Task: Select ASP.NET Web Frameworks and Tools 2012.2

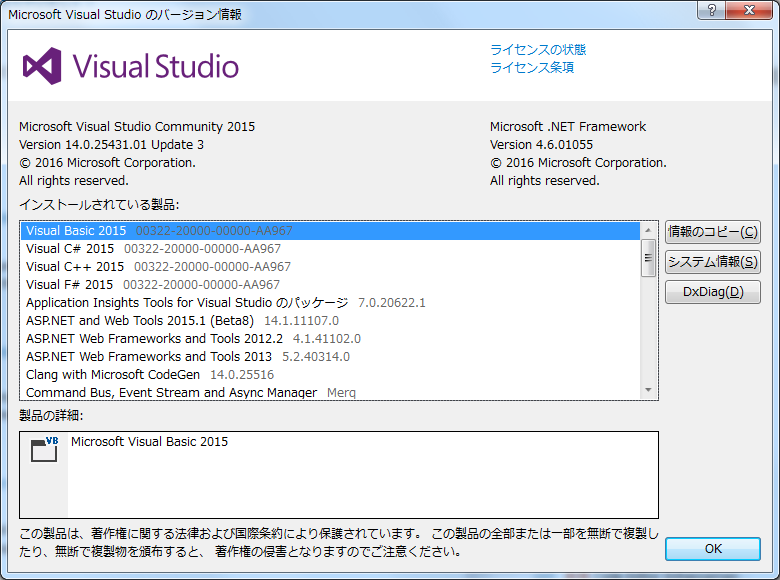Action: point(330,339)
